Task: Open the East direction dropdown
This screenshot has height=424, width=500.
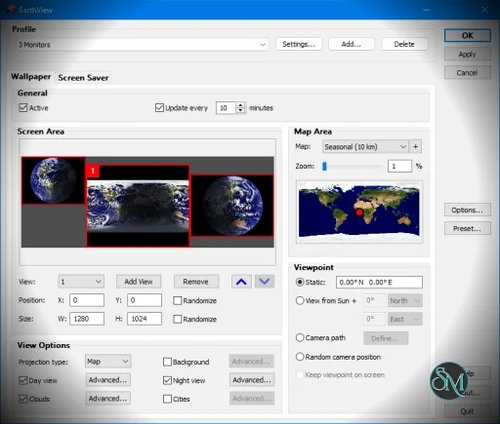Action: tap(405, 319)
